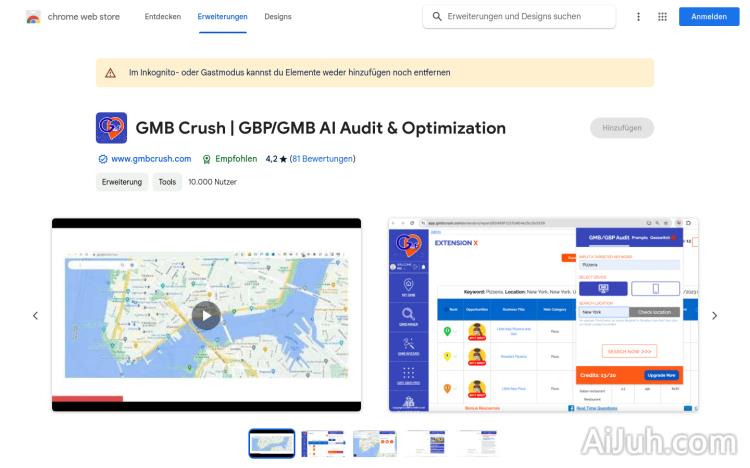Click the Hinzufügen button

(622, 128)
